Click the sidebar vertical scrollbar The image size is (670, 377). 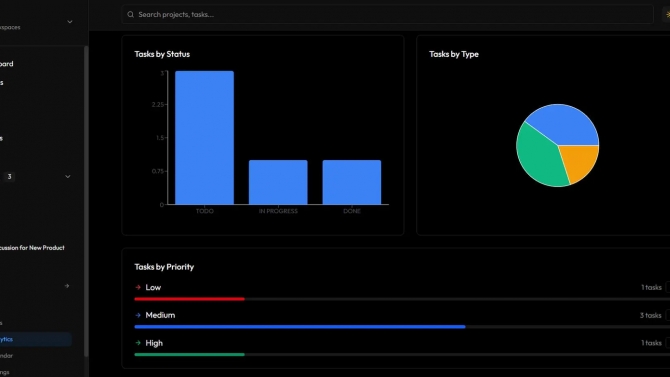pos(86,201)
